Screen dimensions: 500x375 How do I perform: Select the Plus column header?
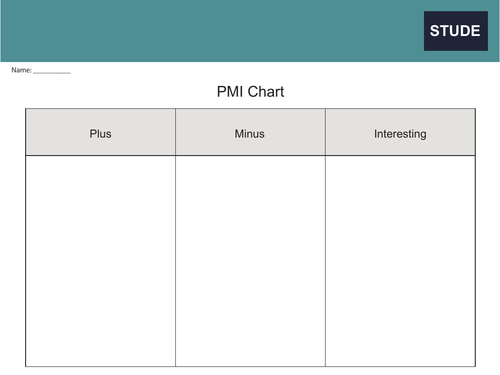coord(100,134)
